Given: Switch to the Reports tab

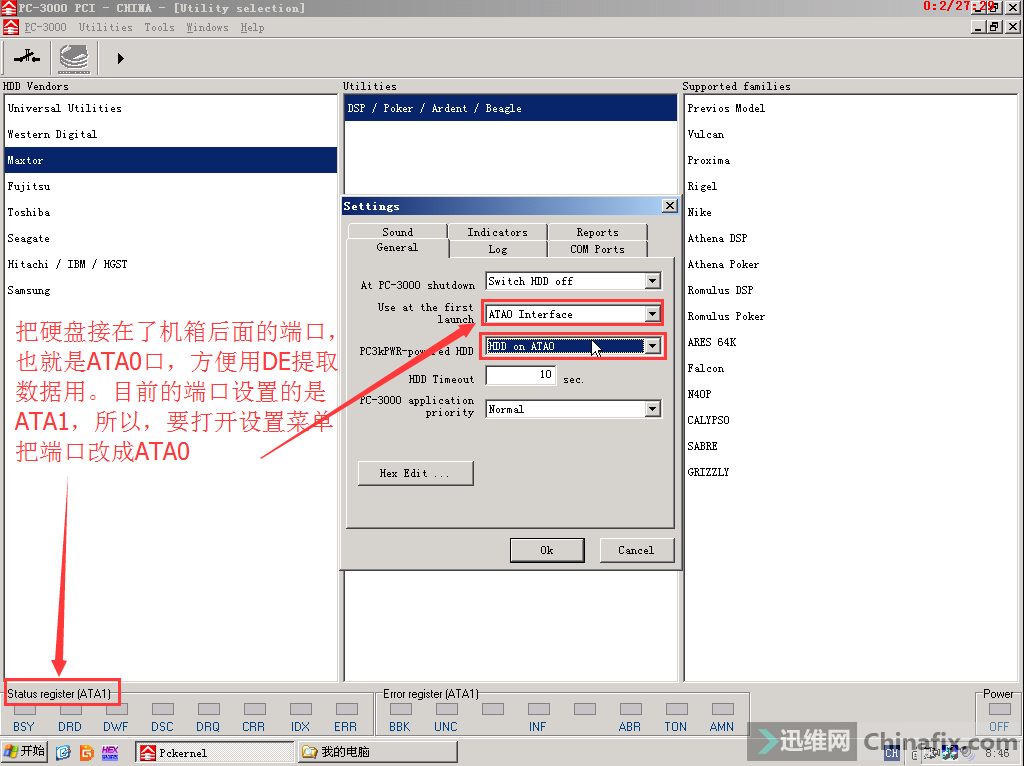Looking at the screenshot, I should click(x=598, y=232).
